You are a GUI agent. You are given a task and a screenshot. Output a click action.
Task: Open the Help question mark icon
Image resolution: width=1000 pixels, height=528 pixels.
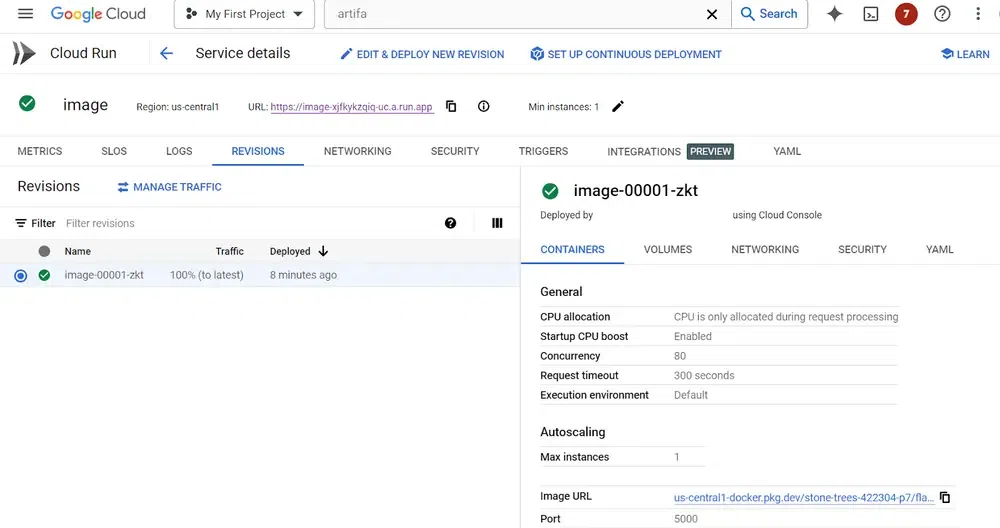pos(942,14)
